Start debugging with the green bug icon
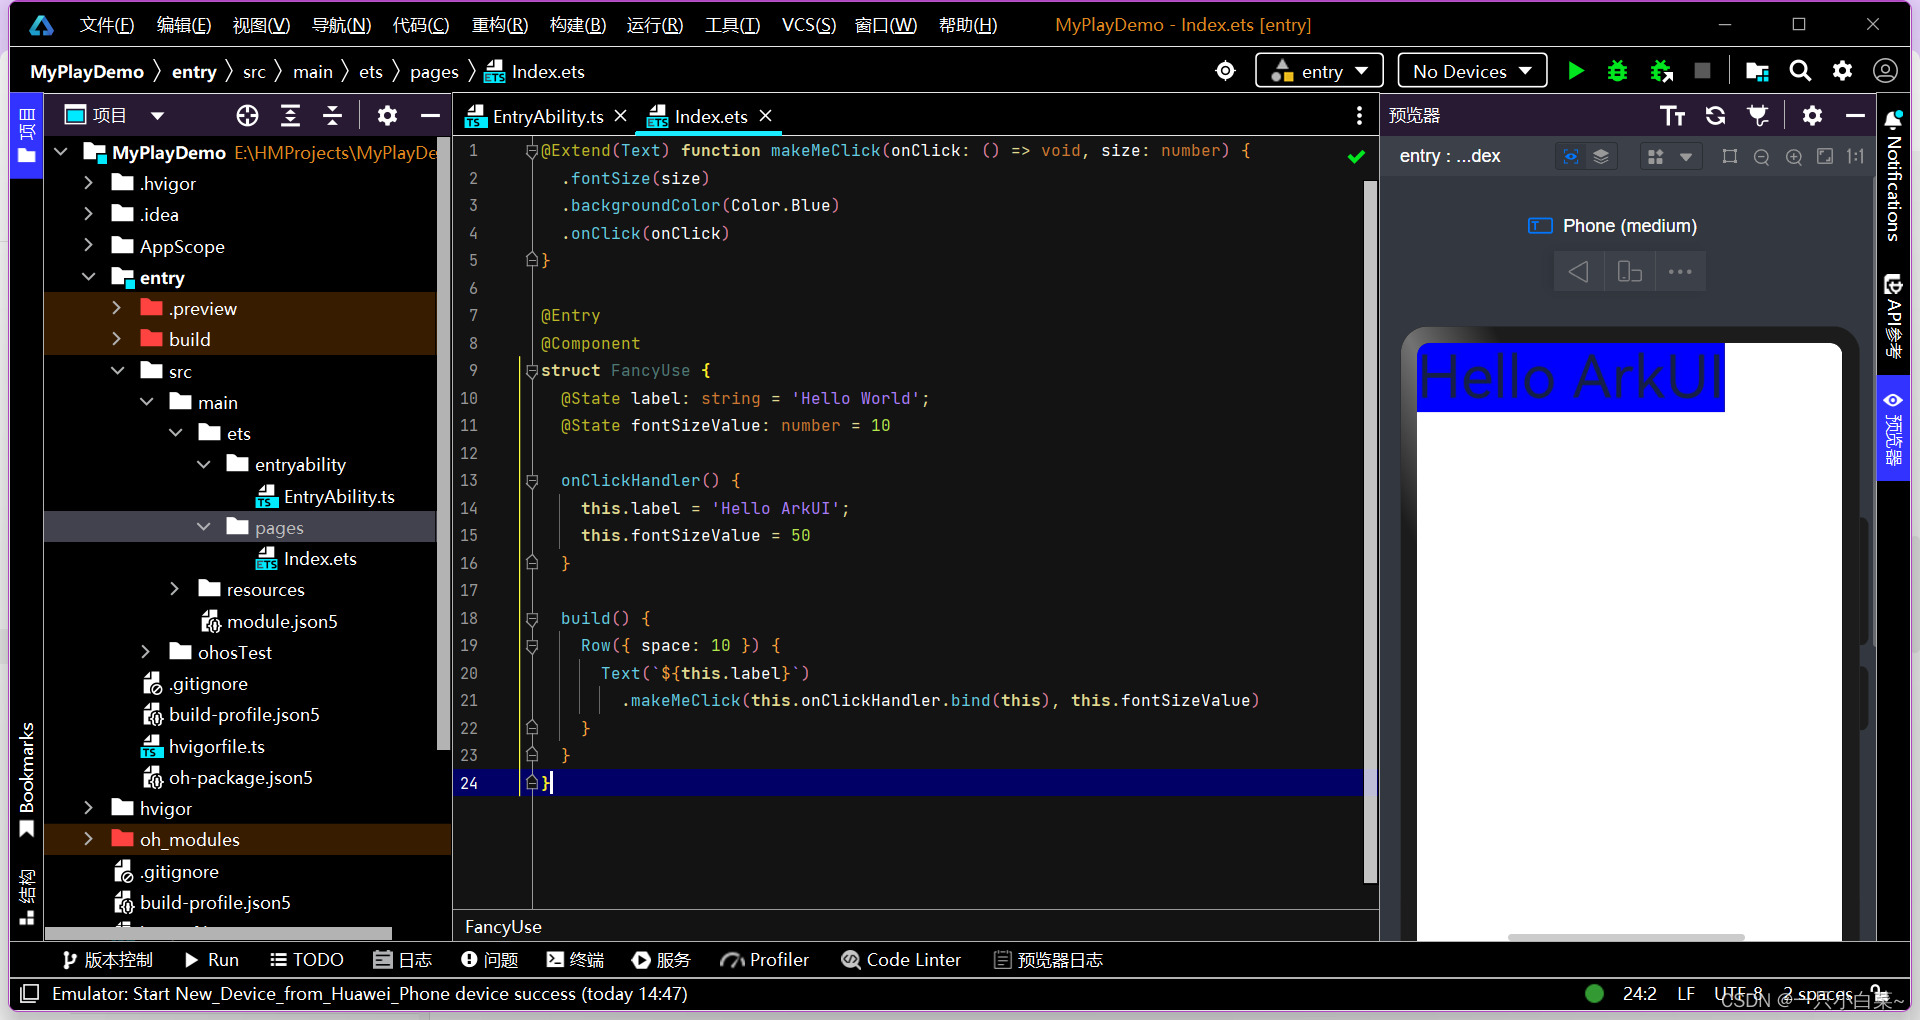 [1617, 71]
